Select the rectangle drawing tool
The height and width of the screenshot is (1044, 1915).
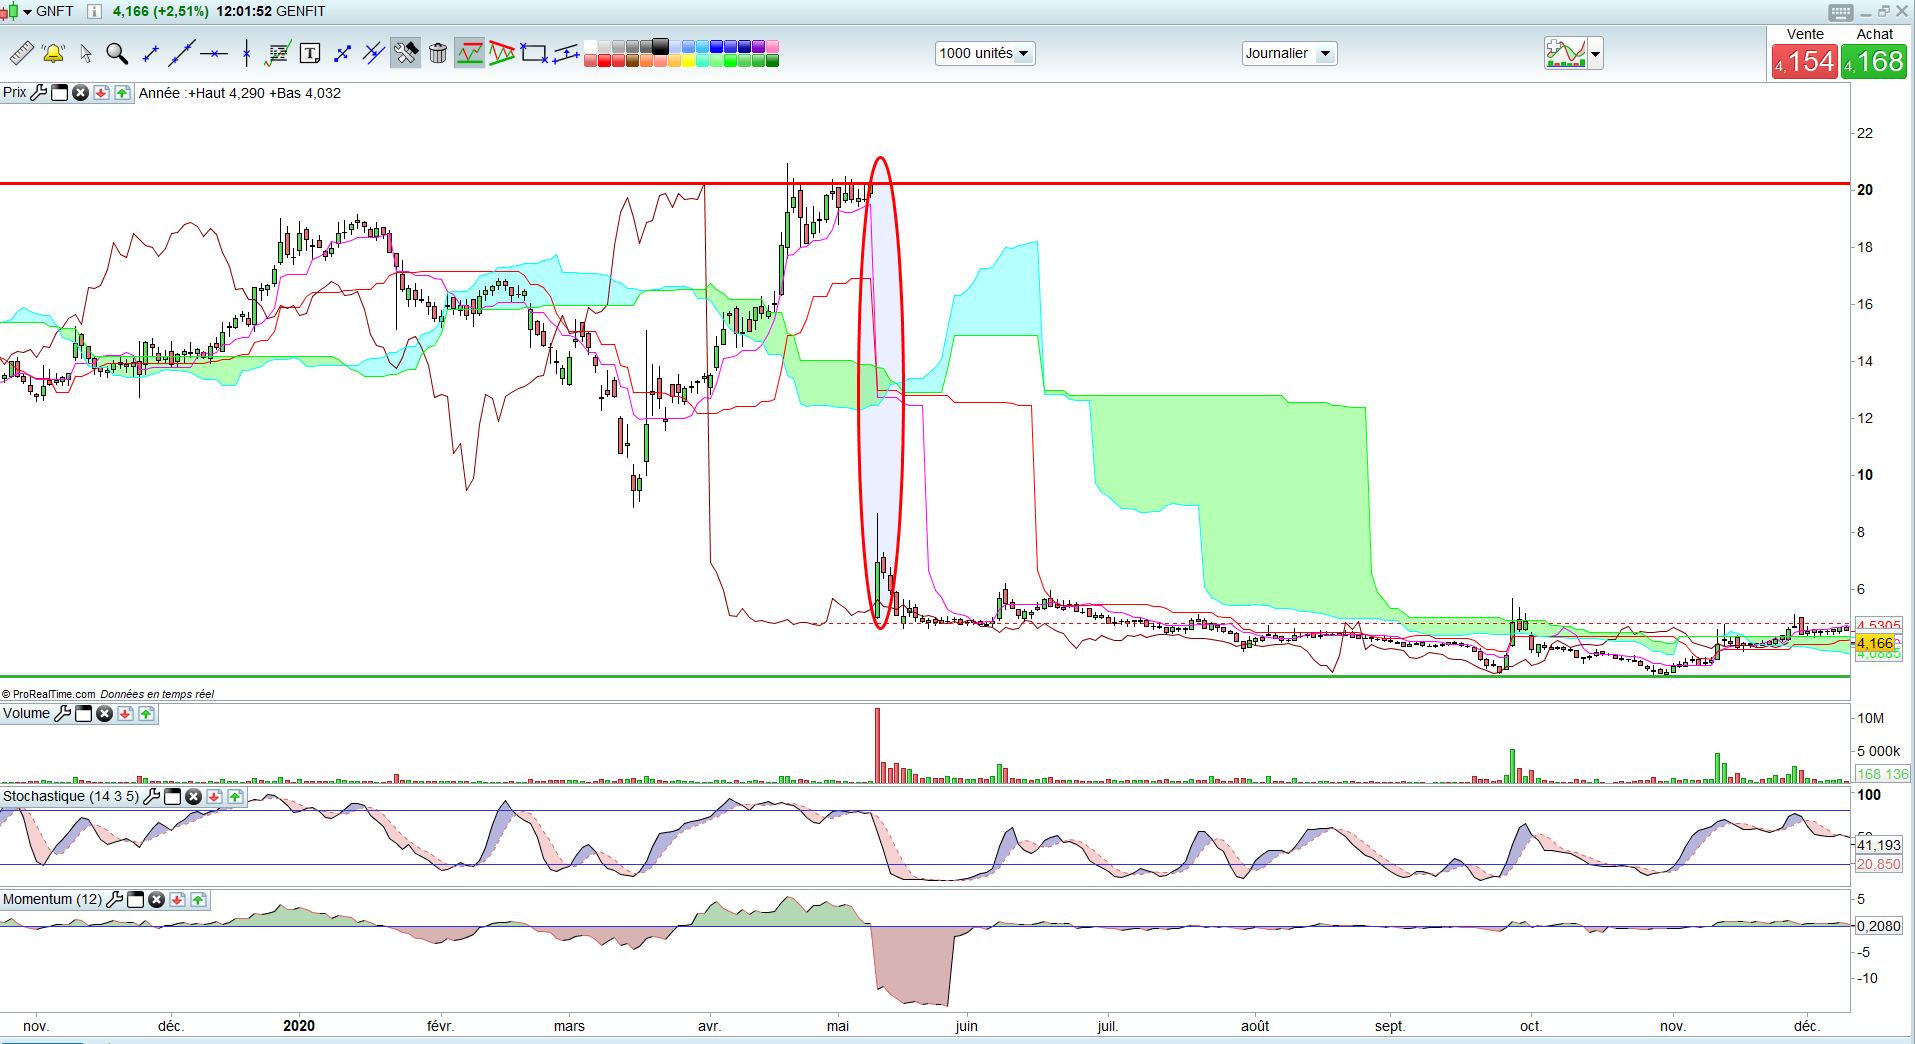pos(535,53)
